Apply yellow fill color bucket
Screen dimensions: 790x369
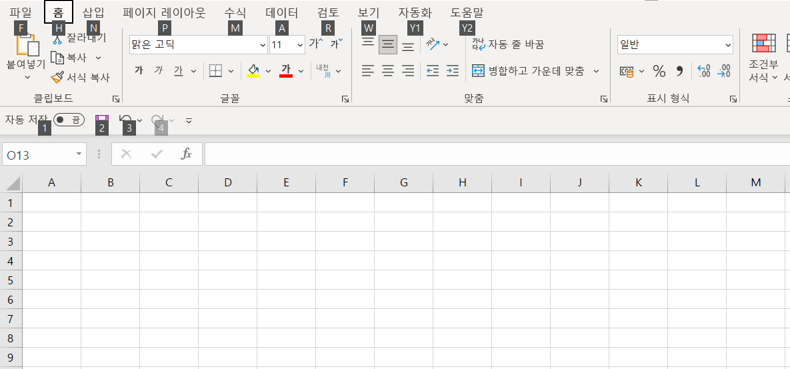click(x=253, y=71)
